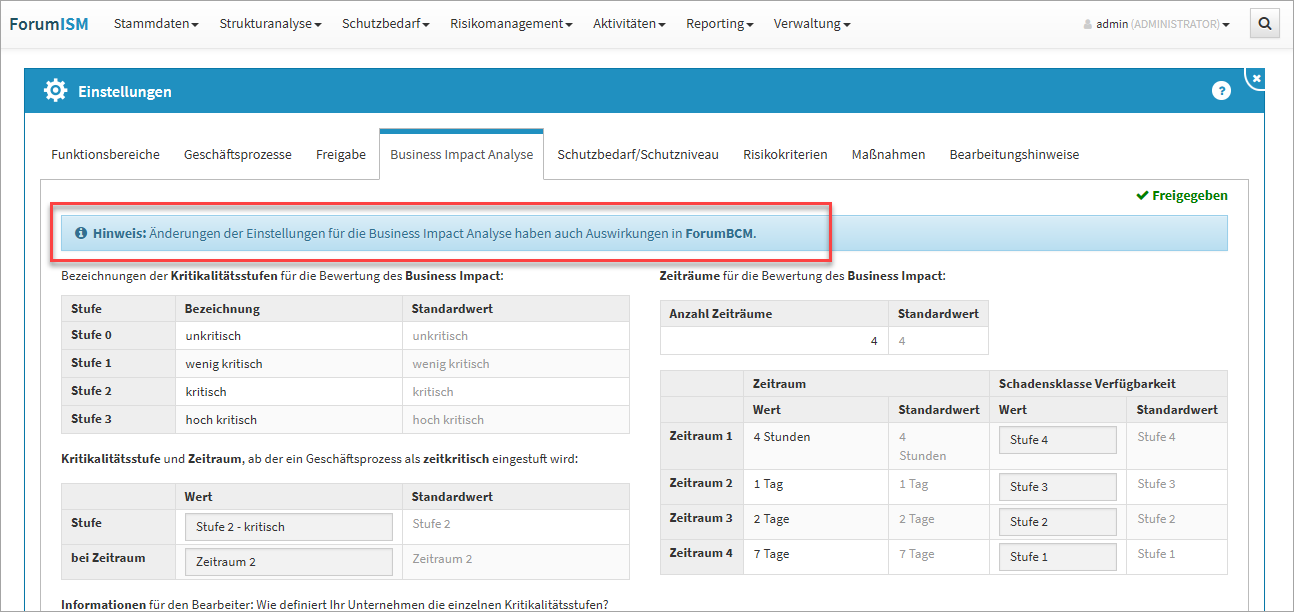The height and width of the screenshot is (612, 1294).
Task: Click the ForumISM logo
Action: 49,24
